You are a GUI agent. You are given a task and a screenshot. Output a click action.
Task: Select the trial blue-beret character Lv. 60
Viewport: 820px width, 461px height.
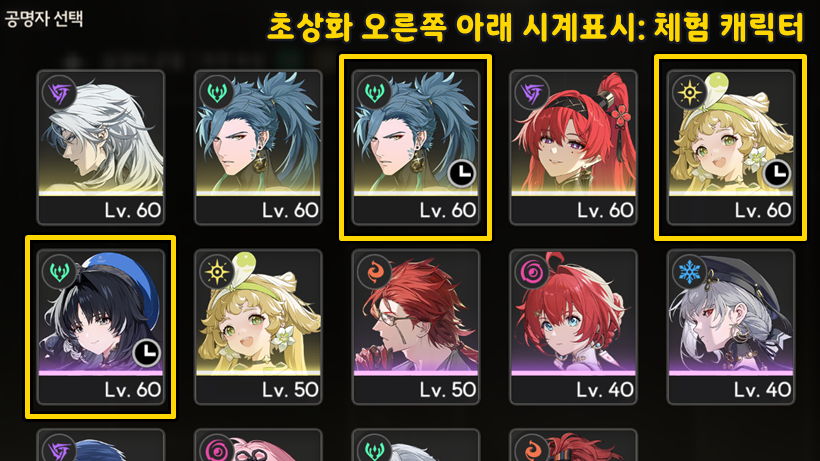[101, 327]
